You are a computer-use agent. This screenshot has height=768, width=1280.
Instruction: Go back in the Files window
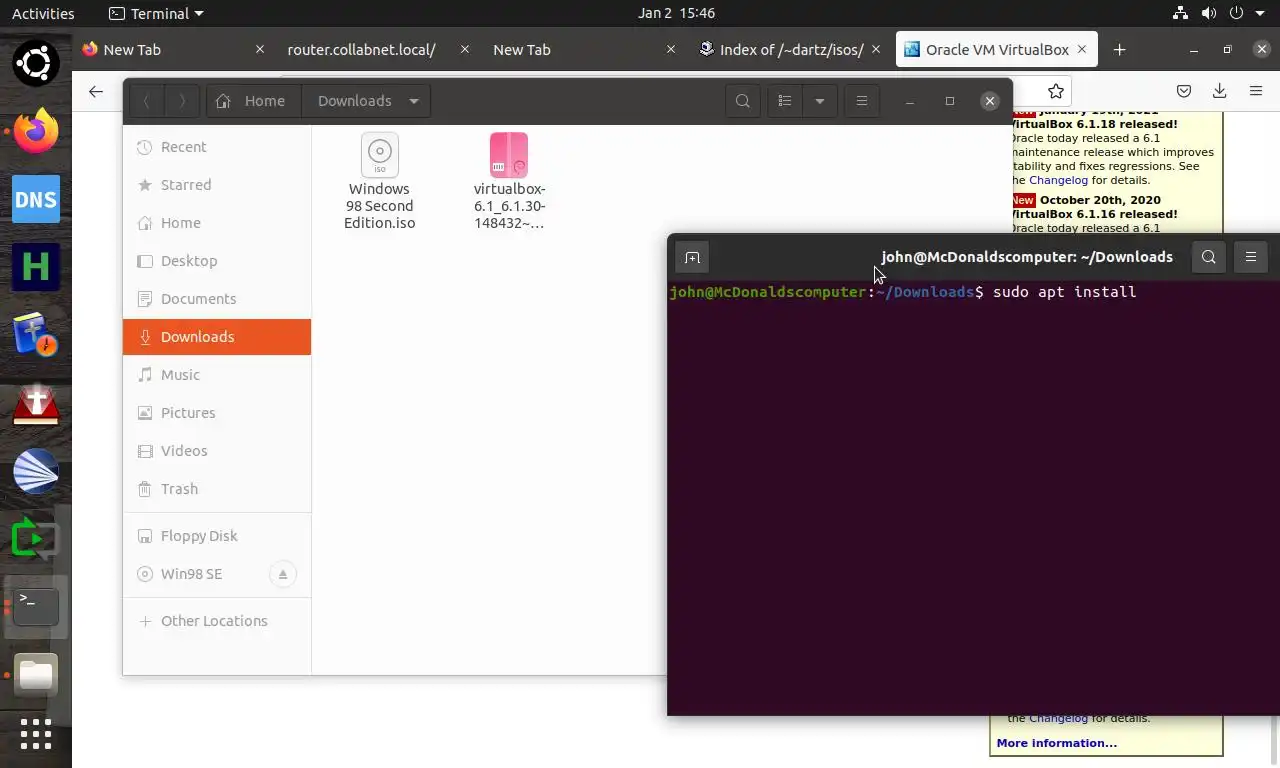(x=146, y=101)
